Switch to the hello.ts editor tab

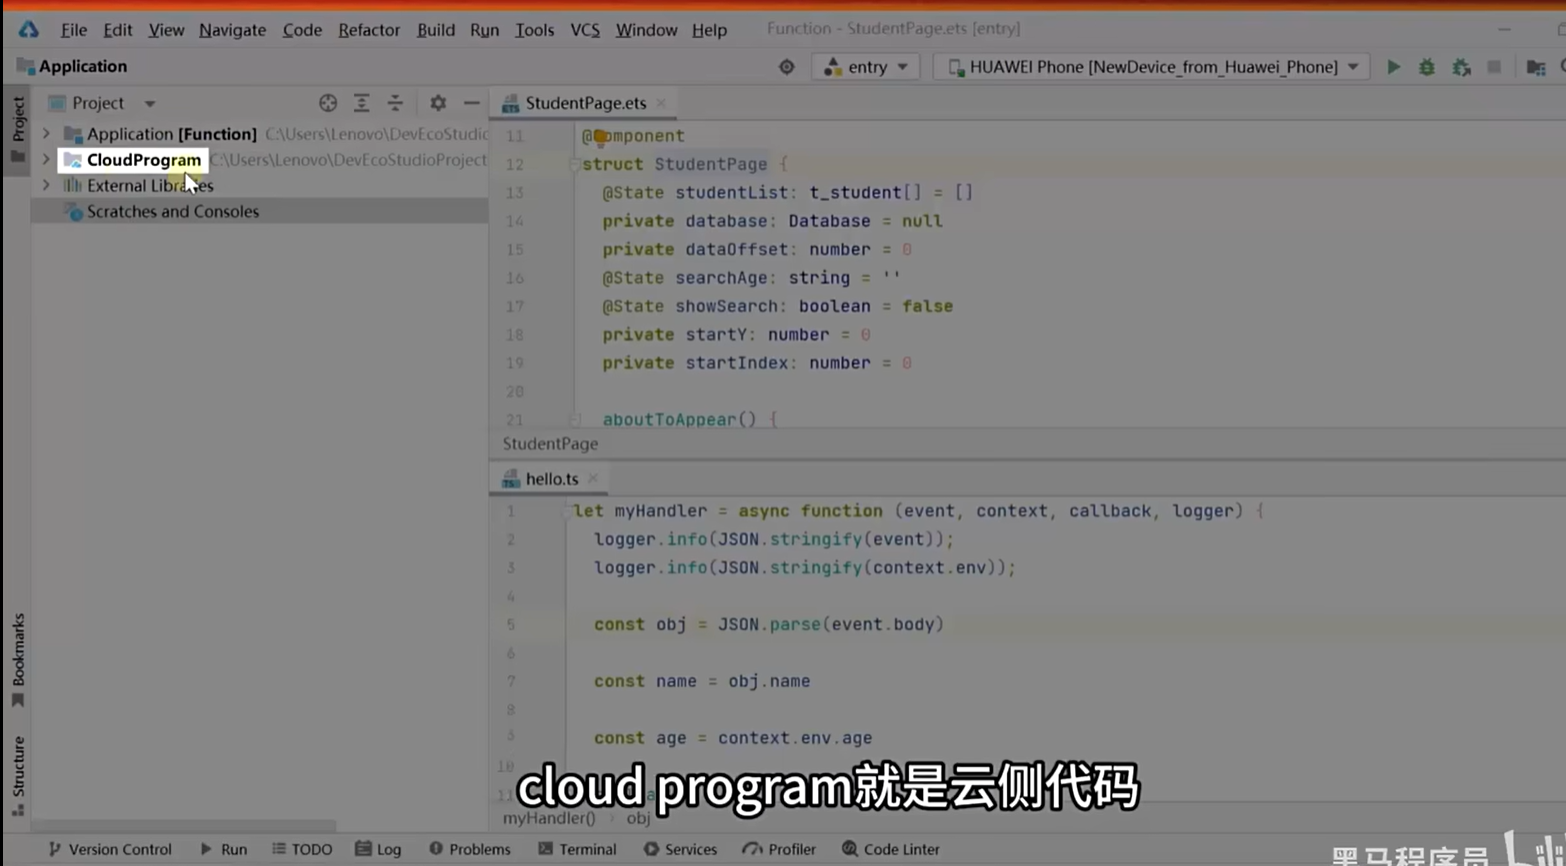(x=551, y=479)
